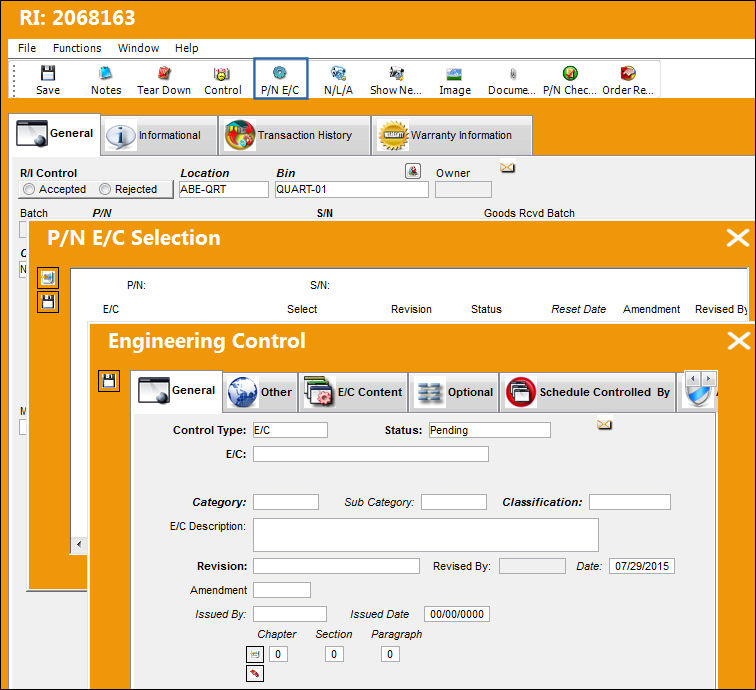Open the Notes toolbar icon
This screenshot has height=690, width=756.
pyautogui.click(x=106, y=80)
